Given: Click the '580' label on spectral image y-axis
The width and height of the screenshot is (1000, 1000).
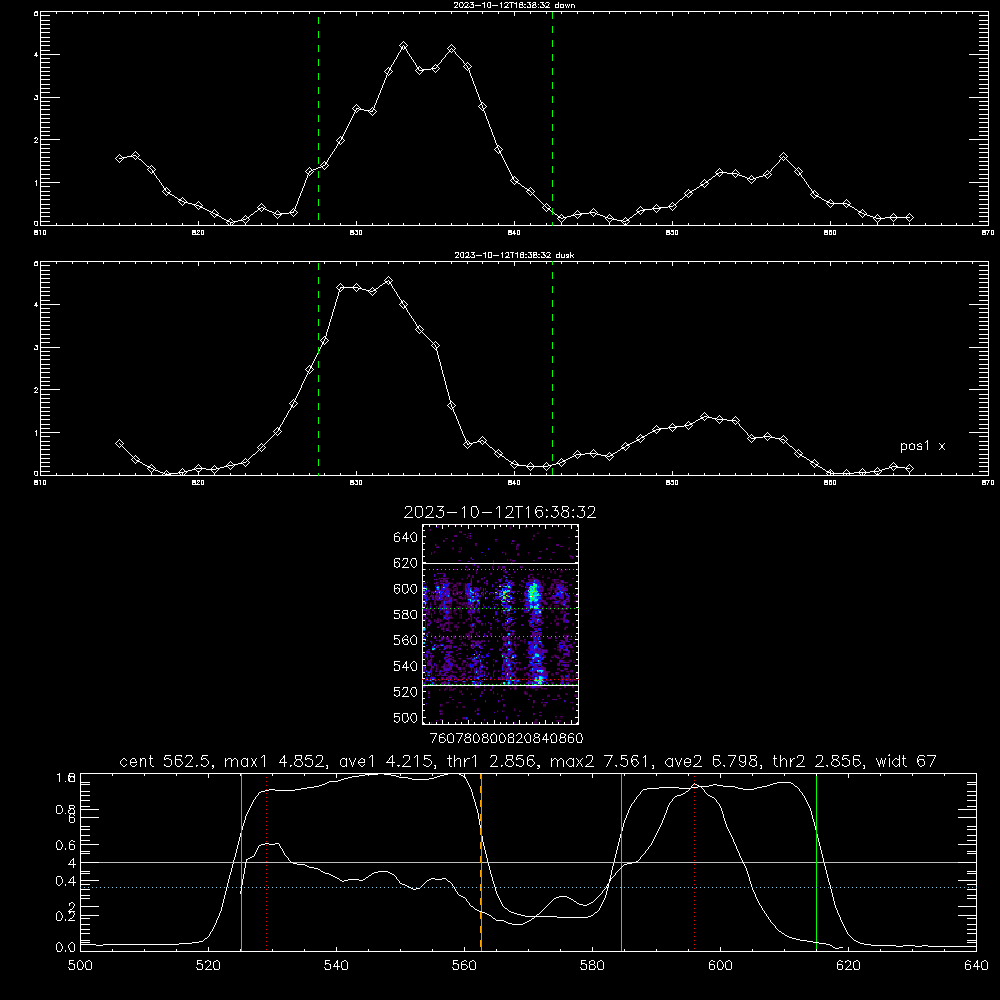Looking at the screenshot, I should (406, 615).
